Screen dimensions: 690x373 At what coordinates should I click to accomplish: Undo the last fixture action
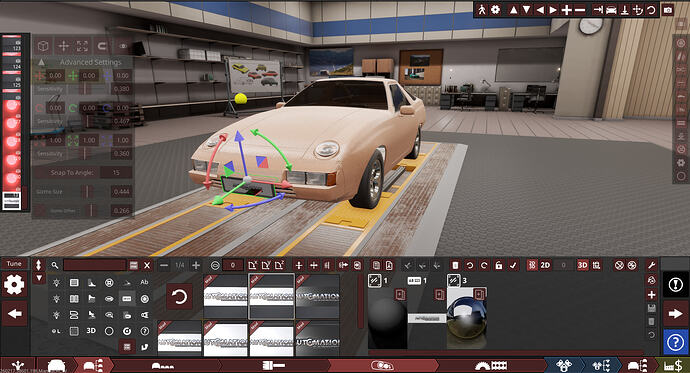(x=470, y=265)
